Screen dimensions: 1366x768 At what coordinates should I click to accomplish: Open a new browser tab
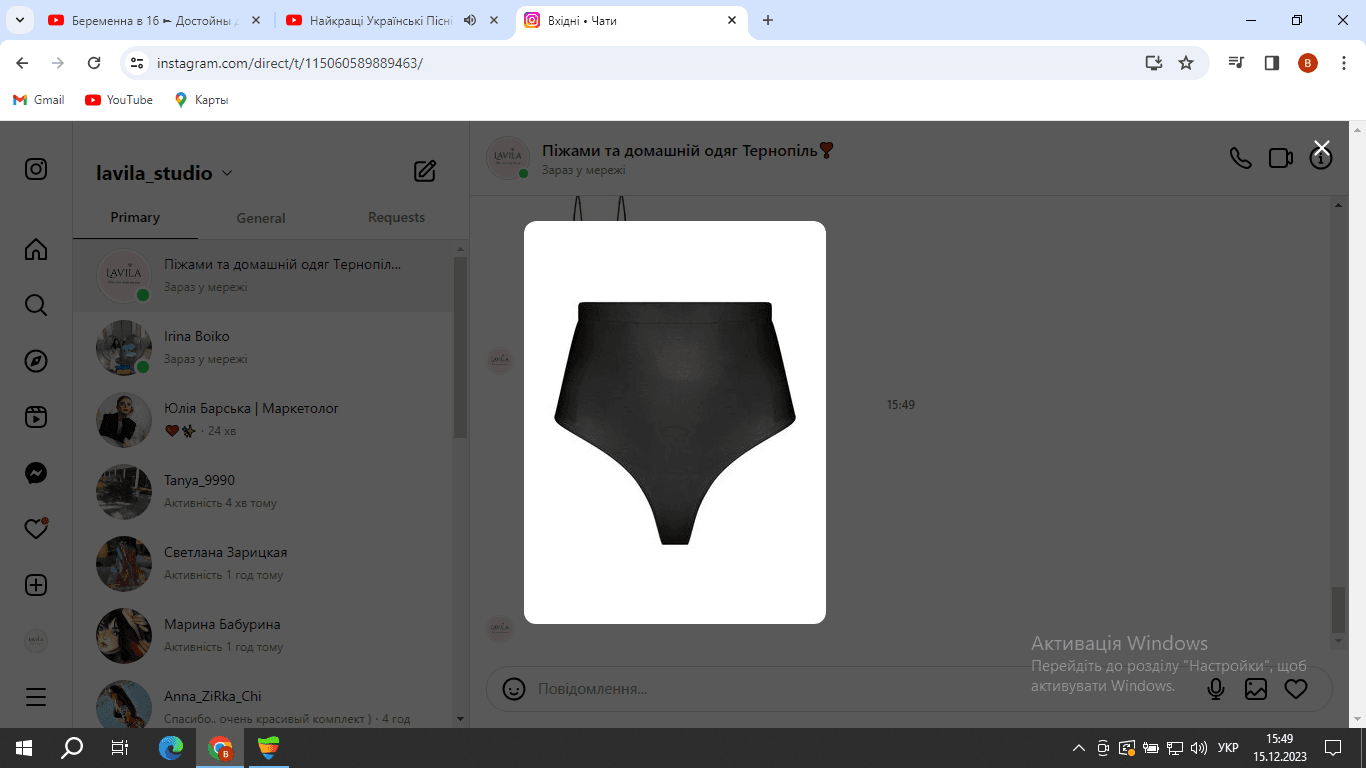(x=768, y=20)
